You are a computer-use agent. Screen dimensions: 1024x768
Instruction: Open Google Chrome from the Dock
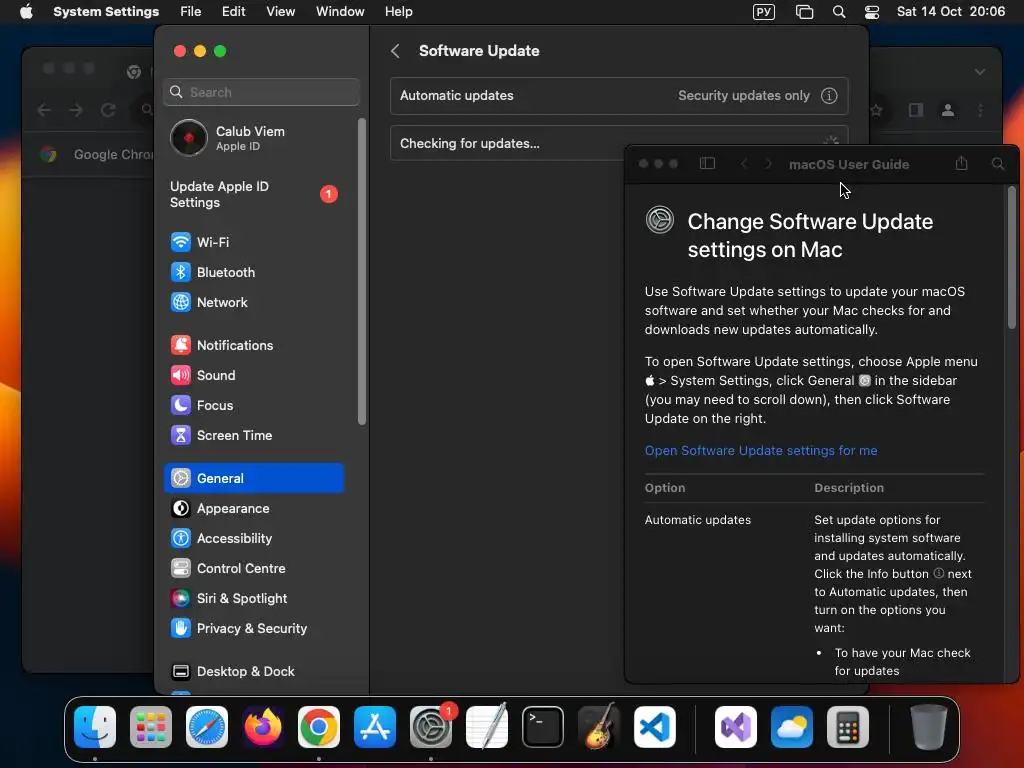(319, 727)
